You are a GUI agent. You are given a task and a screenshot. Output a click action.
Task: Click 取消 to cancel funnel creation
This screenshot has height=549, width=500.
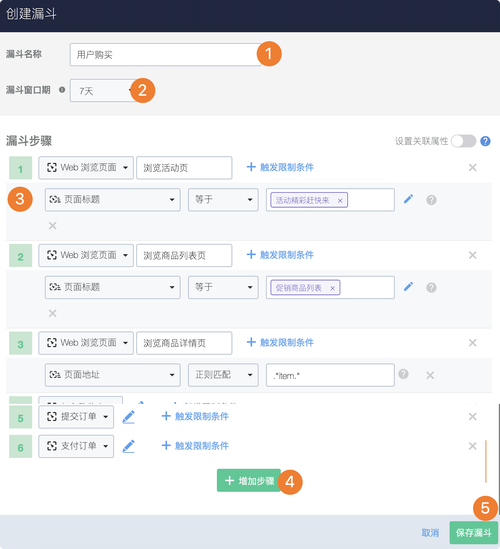[x=430, y=533]
